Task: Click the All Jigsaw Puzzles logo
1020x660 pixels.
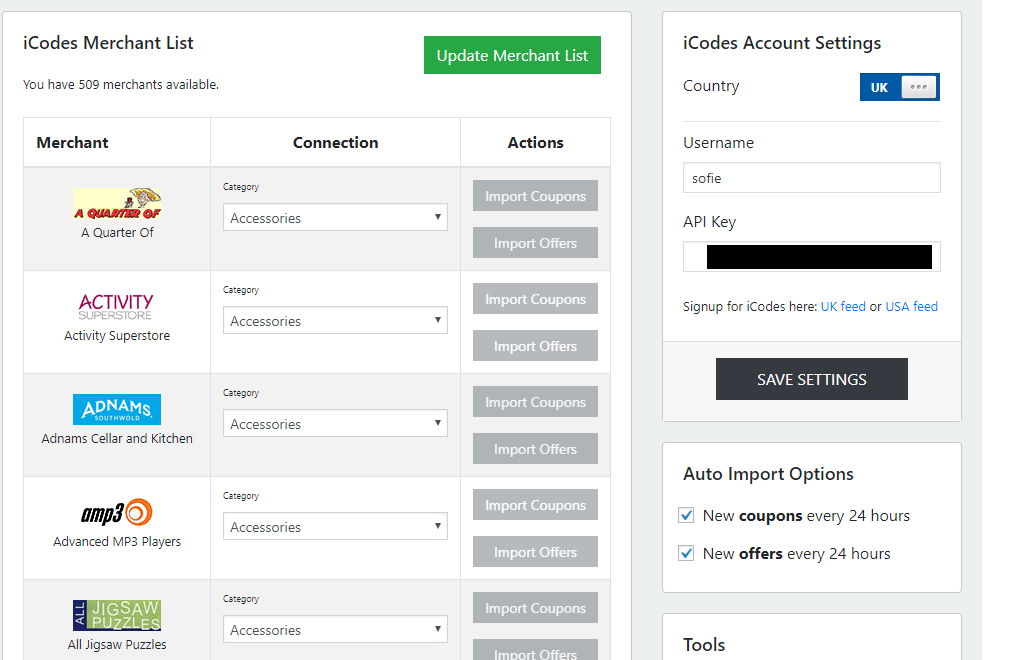Action: coord(117,615)
